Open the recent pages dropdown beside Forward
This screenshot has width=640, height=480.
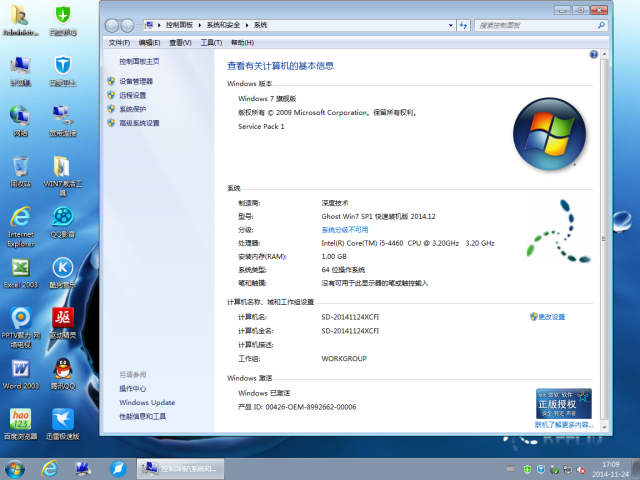(x=138, y=25)
